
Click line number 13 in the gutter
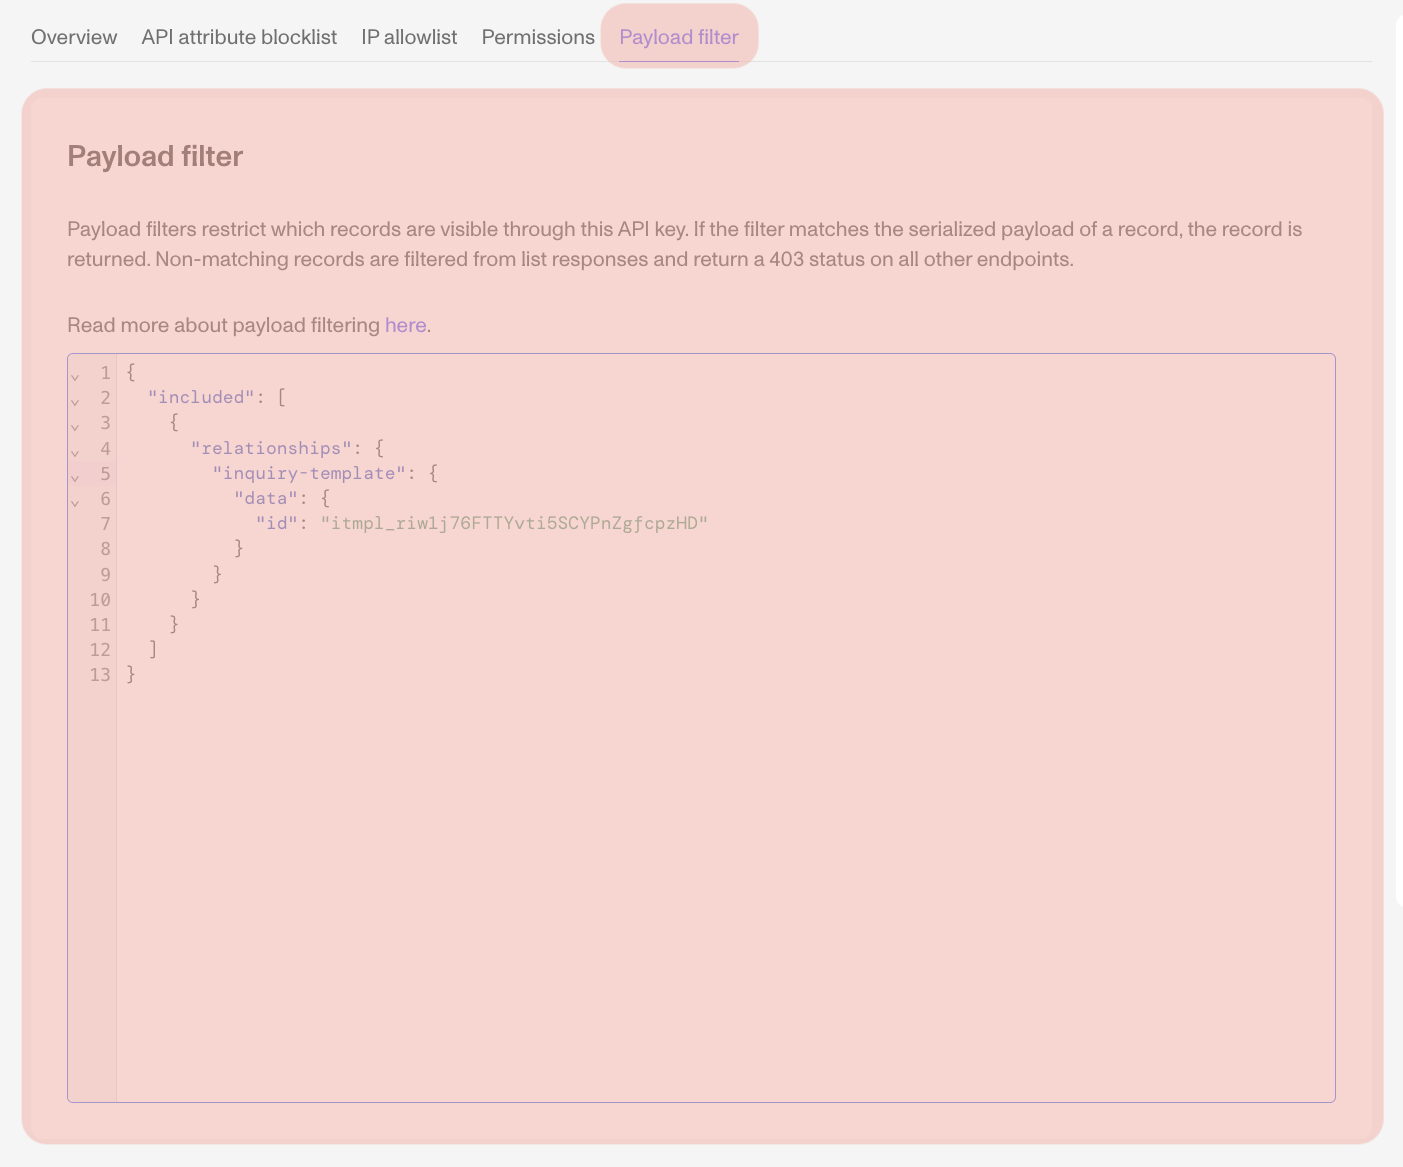point(99,674)
